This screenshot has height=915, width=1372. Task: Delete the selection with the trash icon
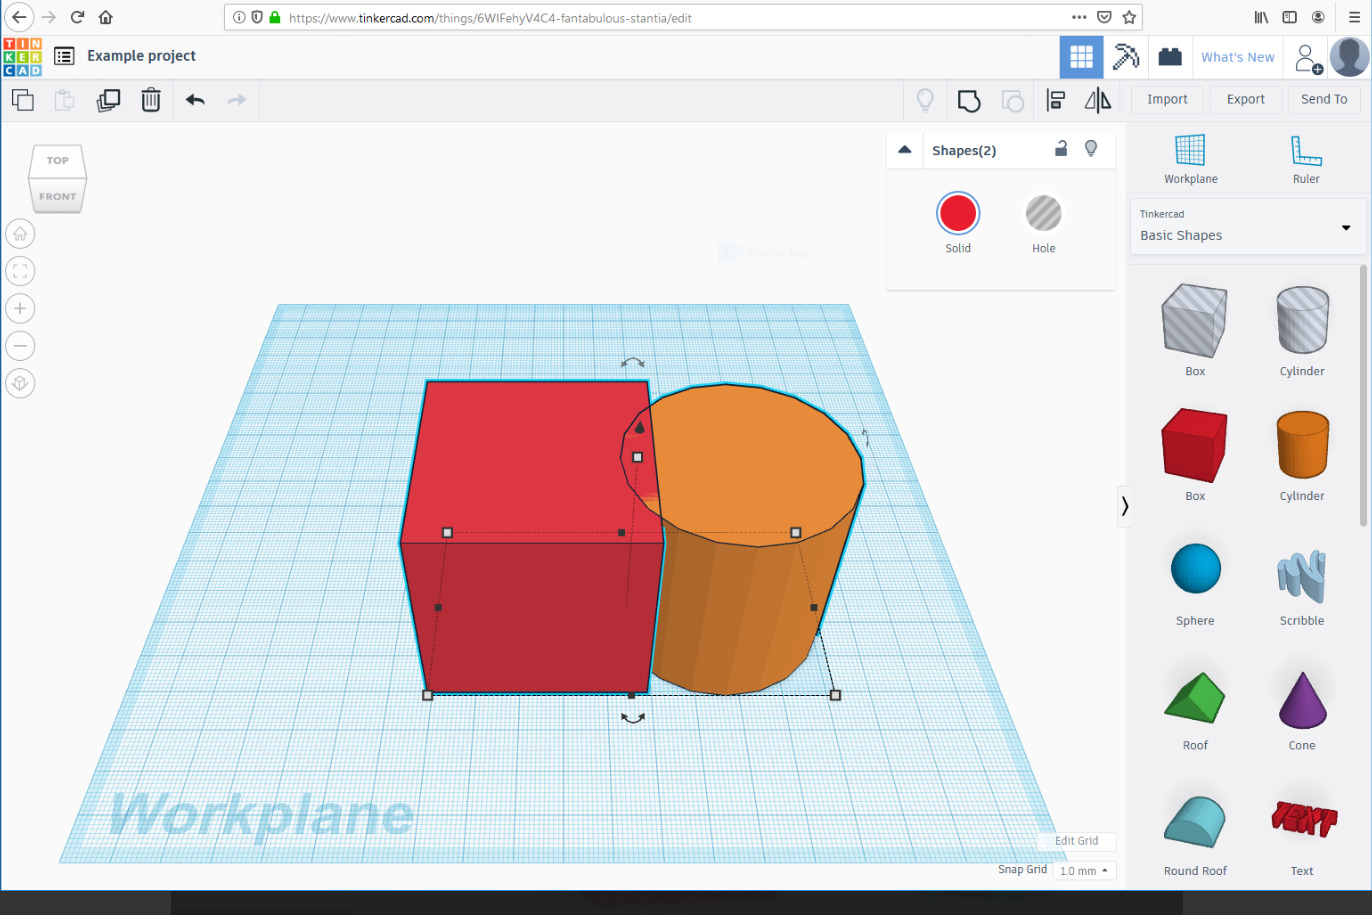tap(151, 100)
